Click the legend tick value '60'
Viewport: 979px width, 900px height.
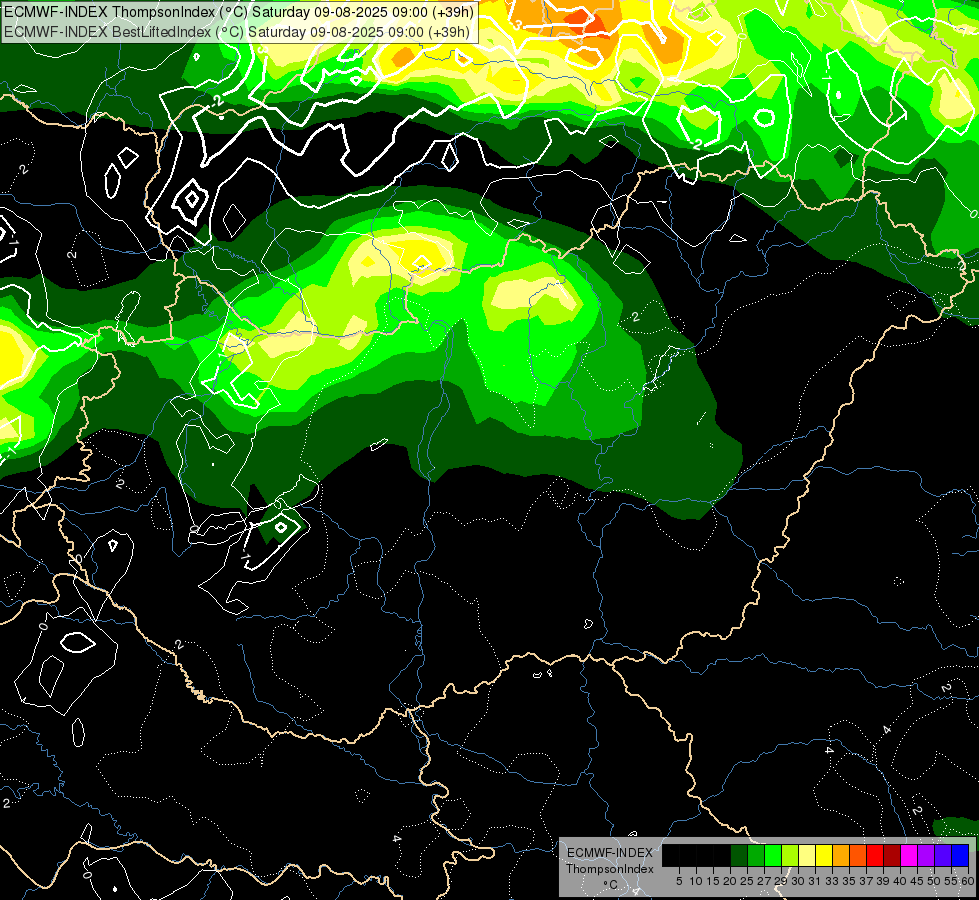[968, 881]
